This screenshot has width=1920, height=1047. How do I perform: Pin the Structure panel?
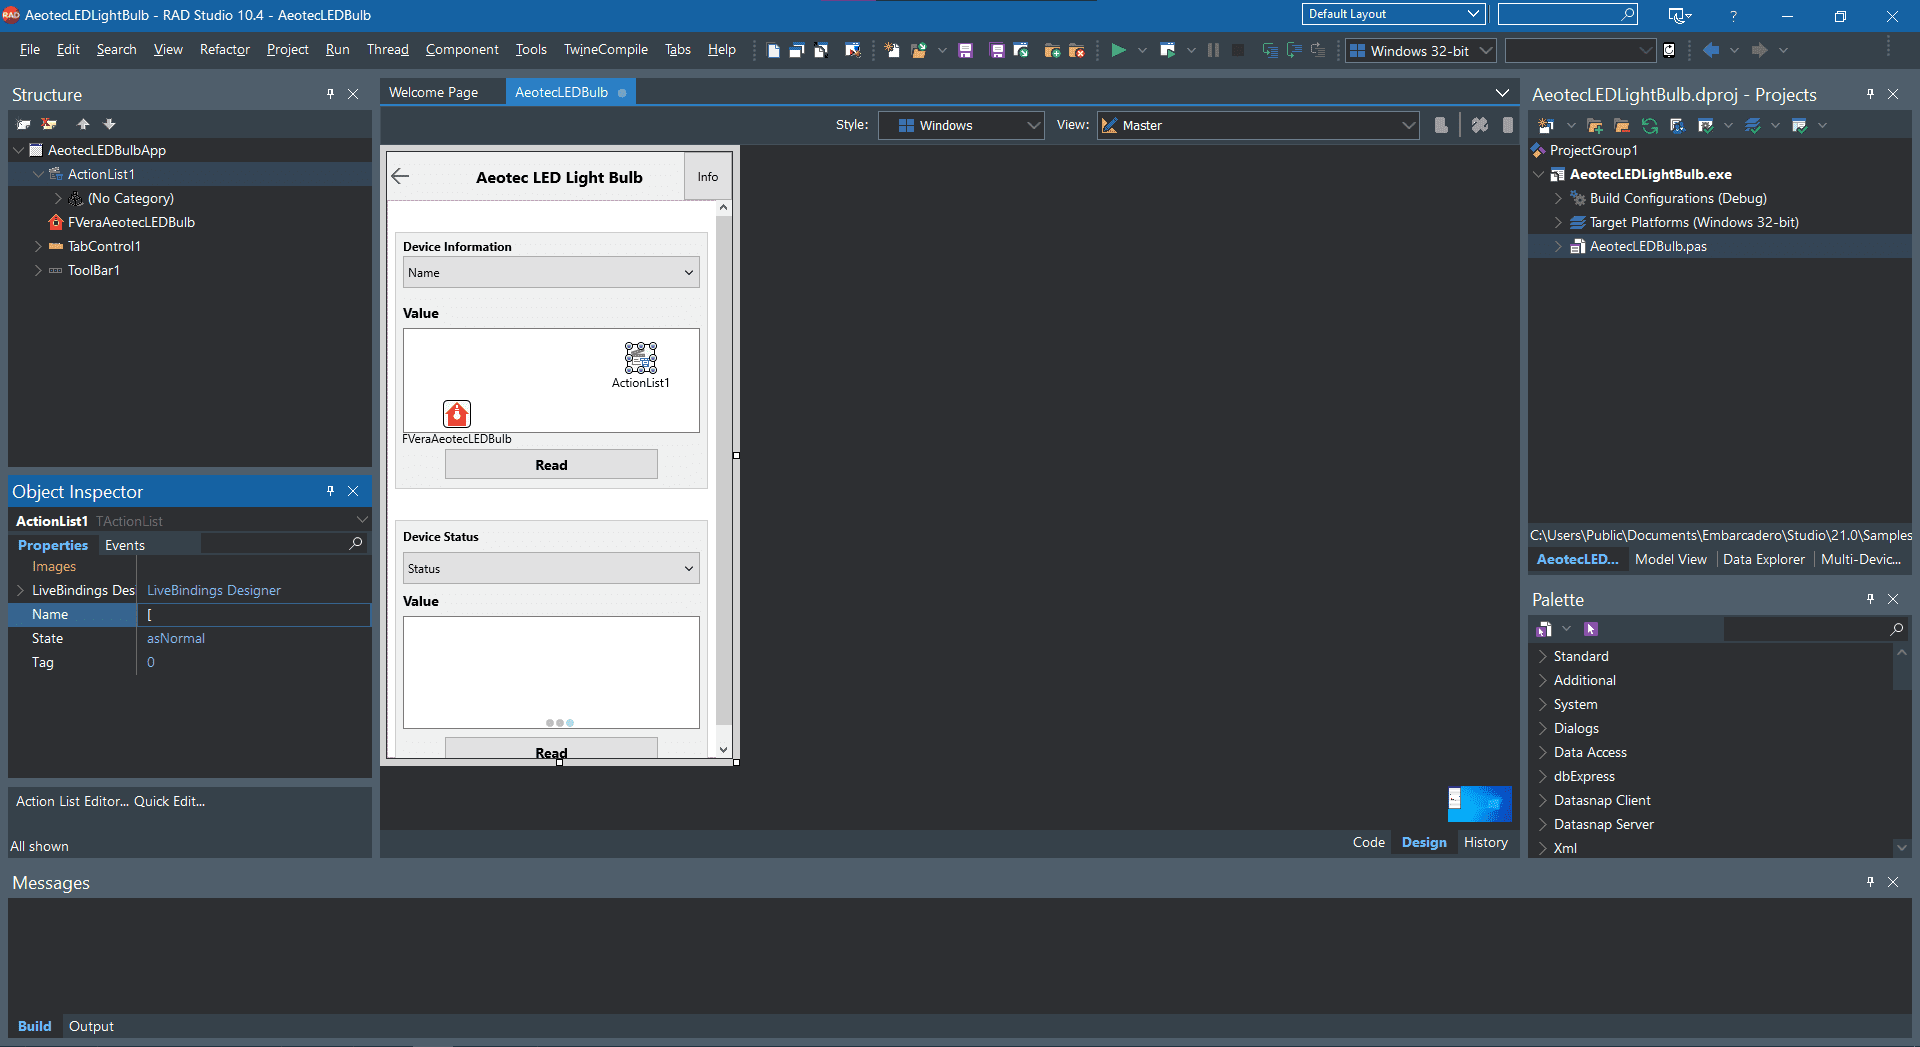(x=330, y=94)
